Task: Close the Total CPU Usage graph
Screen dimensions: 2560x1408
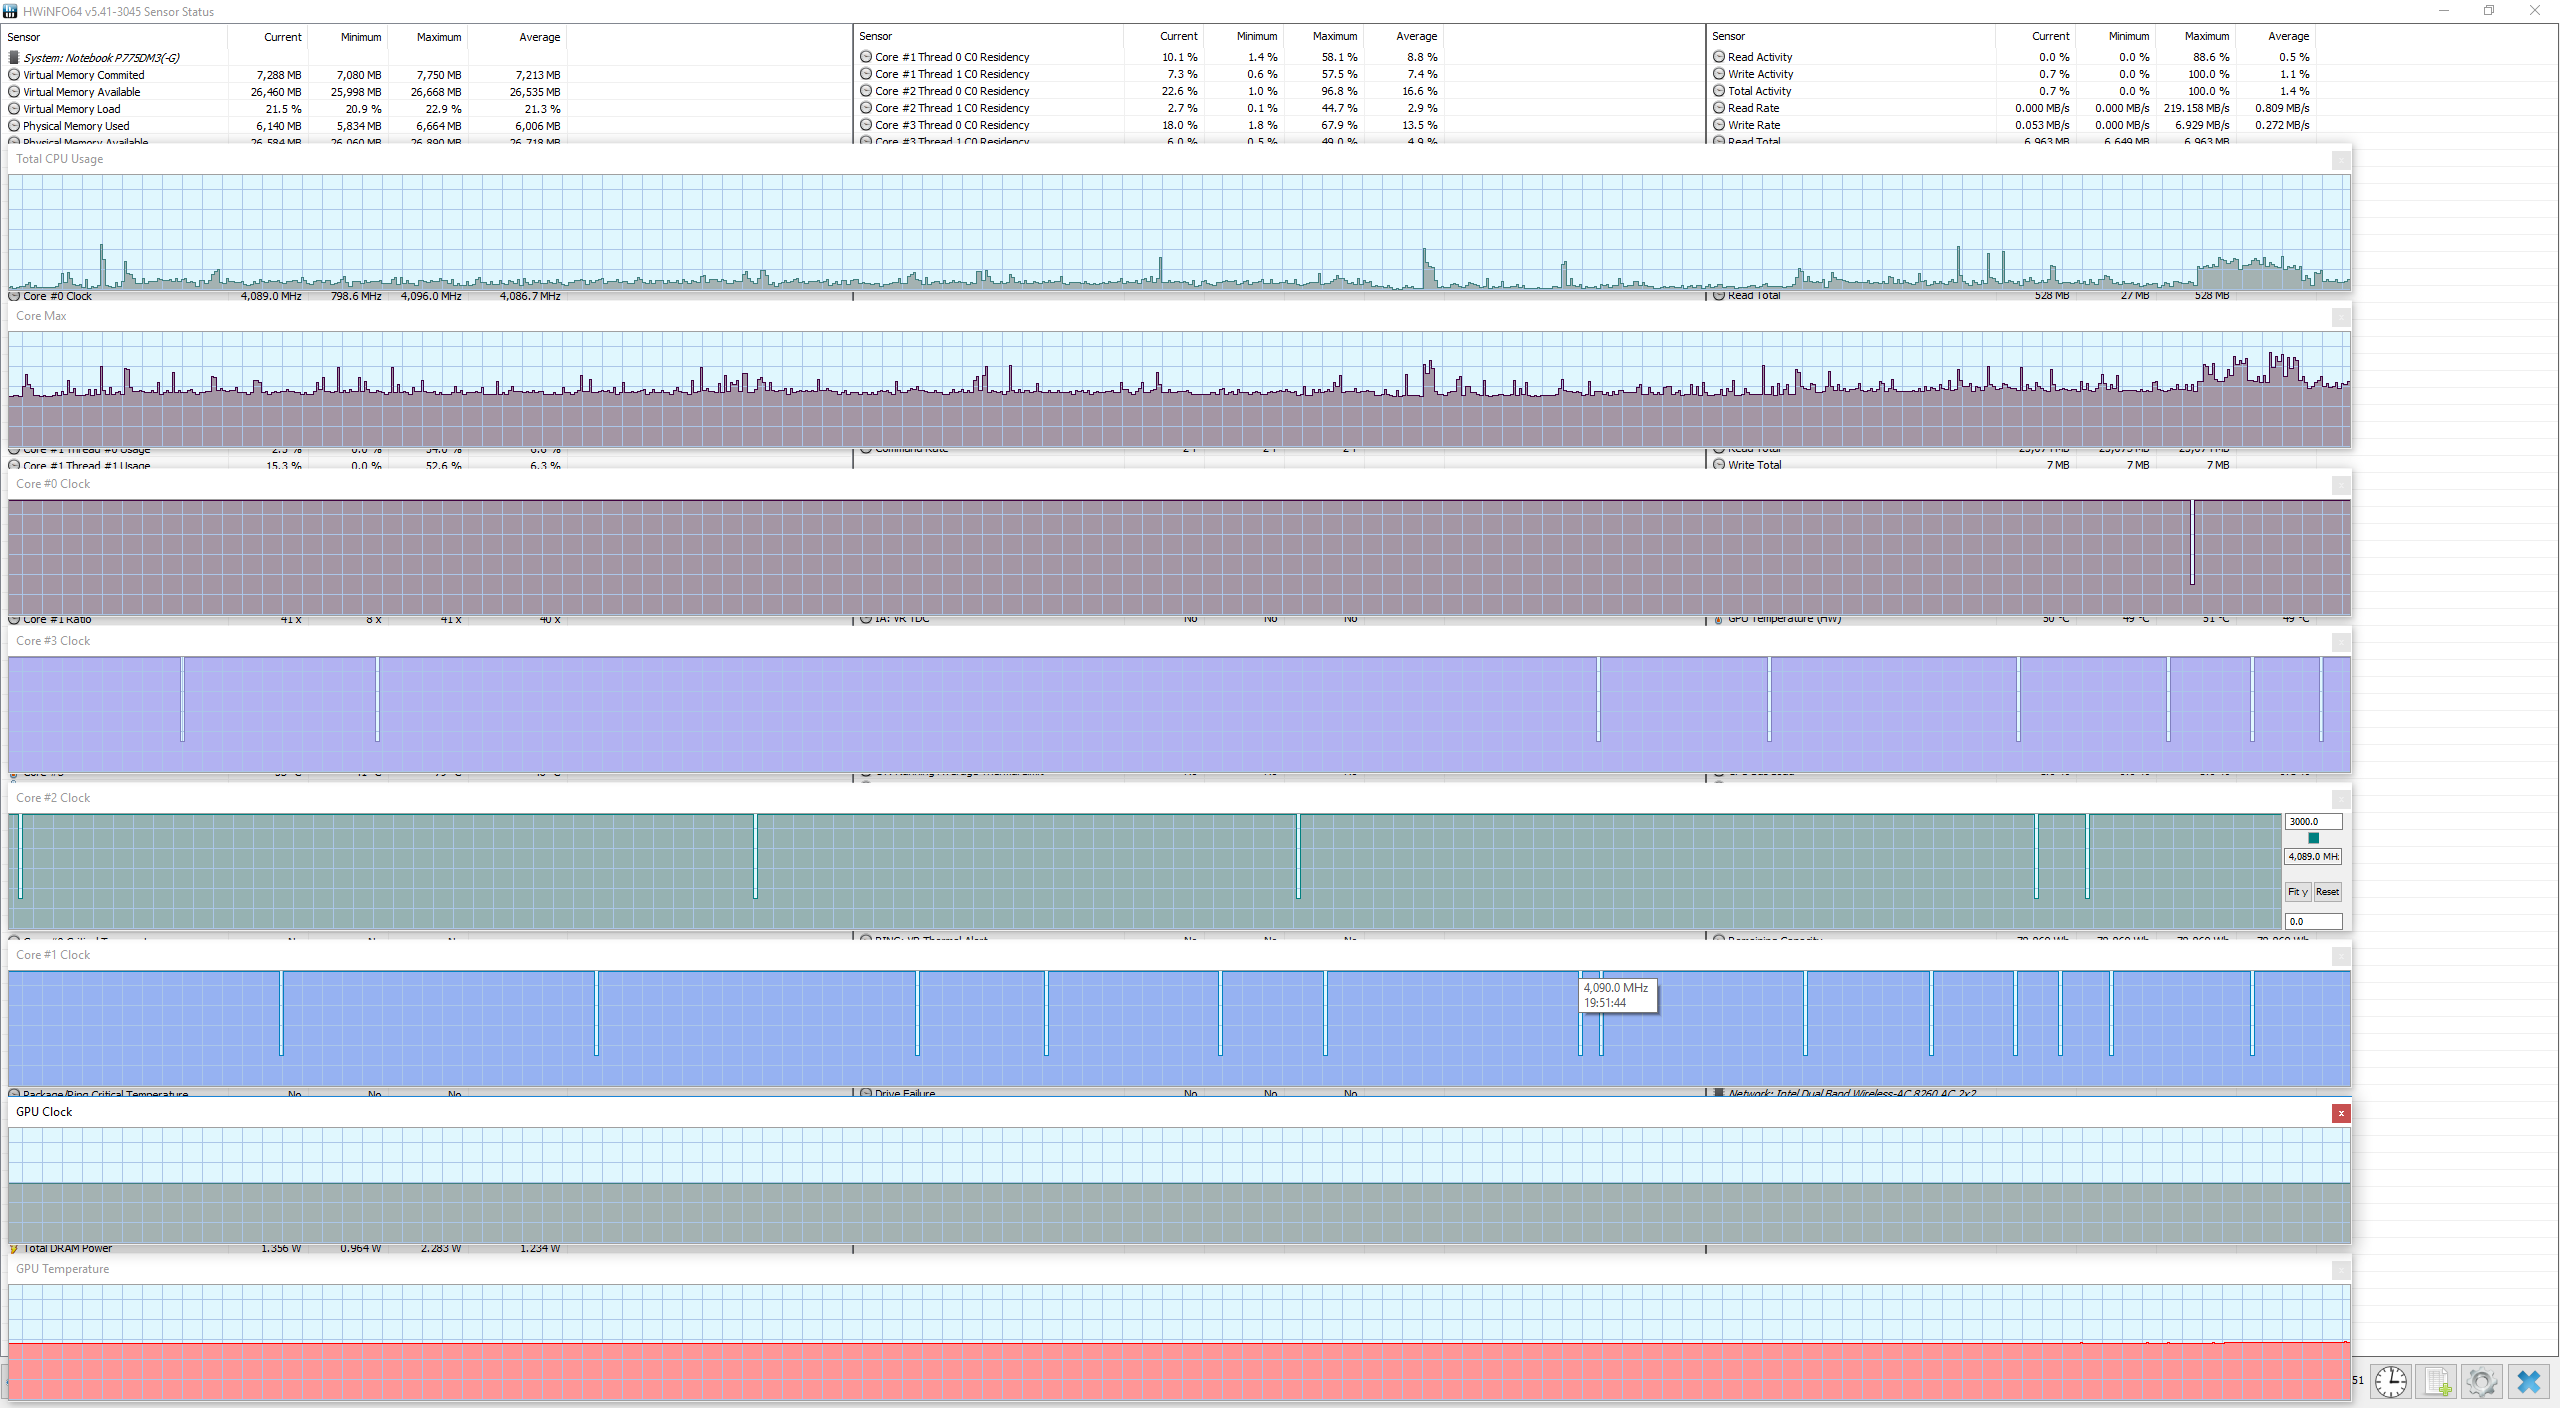Action: (x=2341, y=160)
